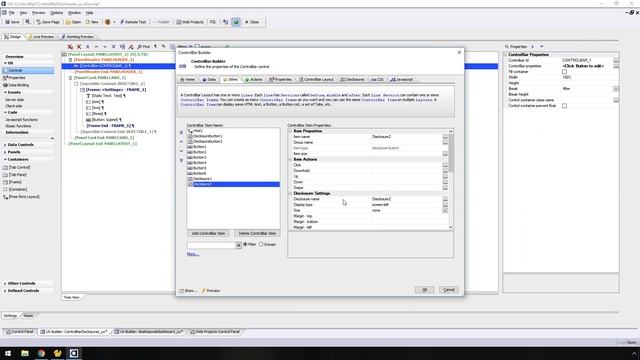
Task: Click the Save toolbar button
Action: 12,22
